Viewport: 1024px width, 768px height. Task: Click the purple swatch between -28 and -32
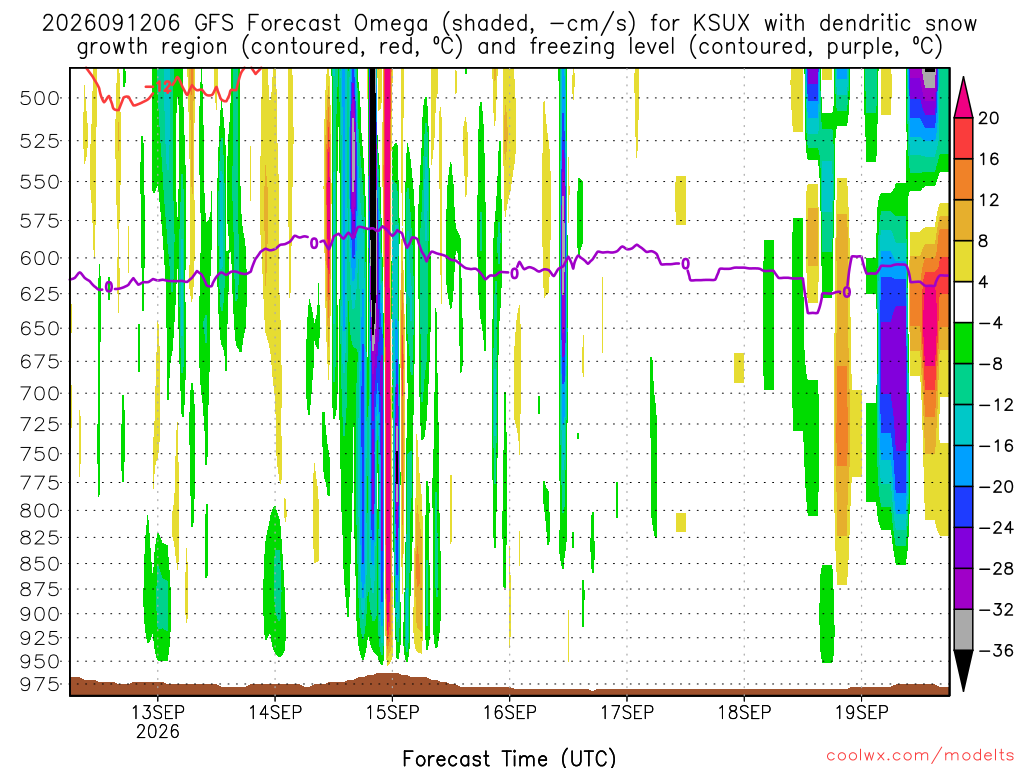click(x=963, y=588)
